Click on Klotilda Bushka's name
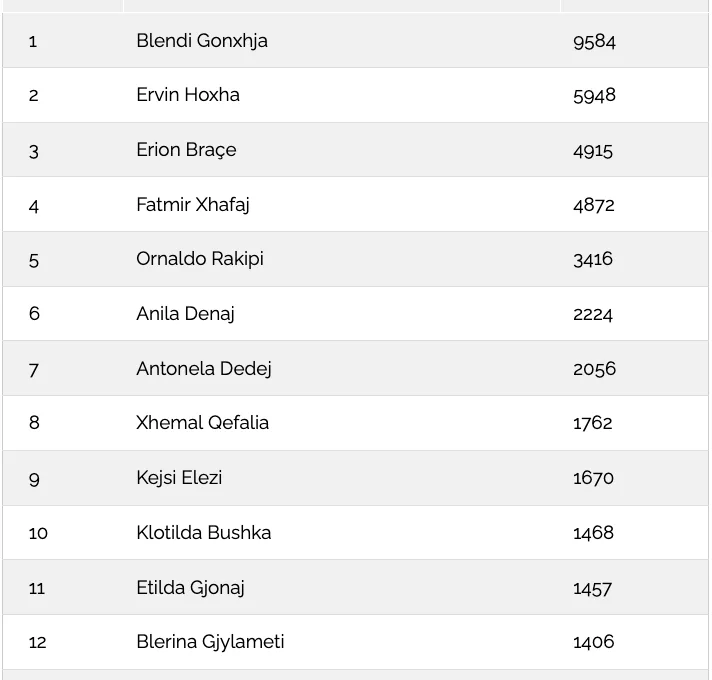712x680 pixels. (203, 532)
